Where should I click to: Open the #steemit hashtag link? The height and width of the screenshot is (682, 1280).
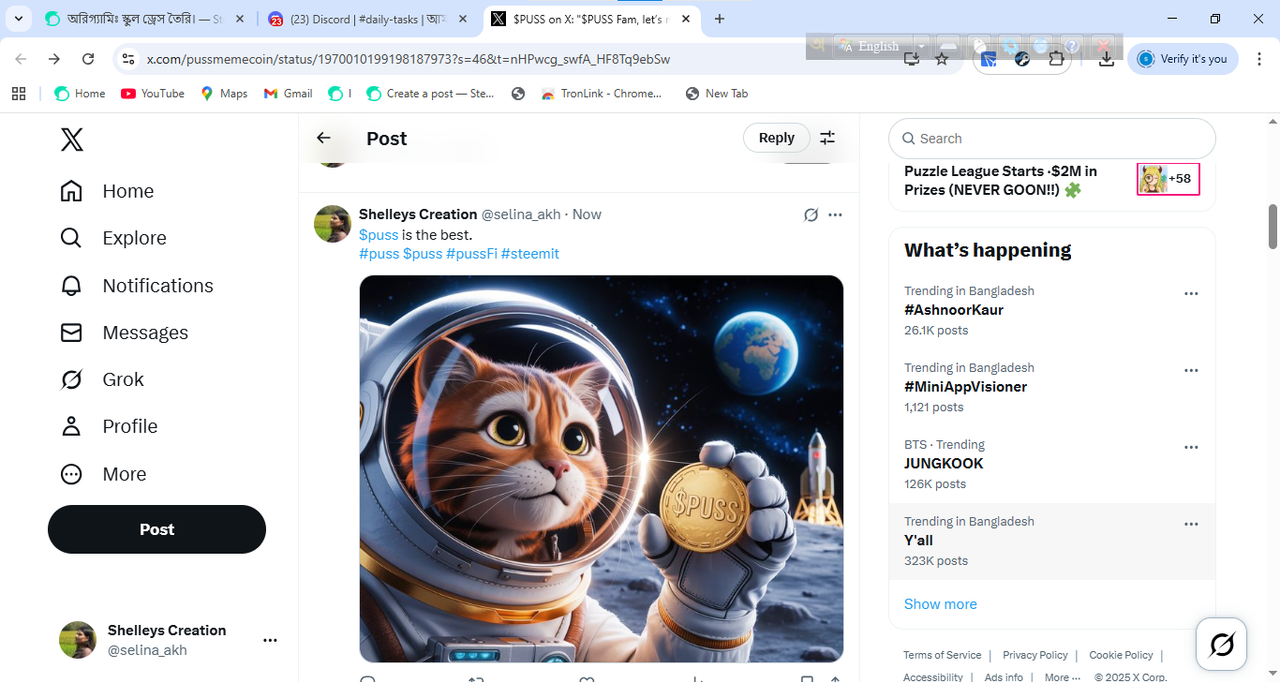click(x=530, y=254)
